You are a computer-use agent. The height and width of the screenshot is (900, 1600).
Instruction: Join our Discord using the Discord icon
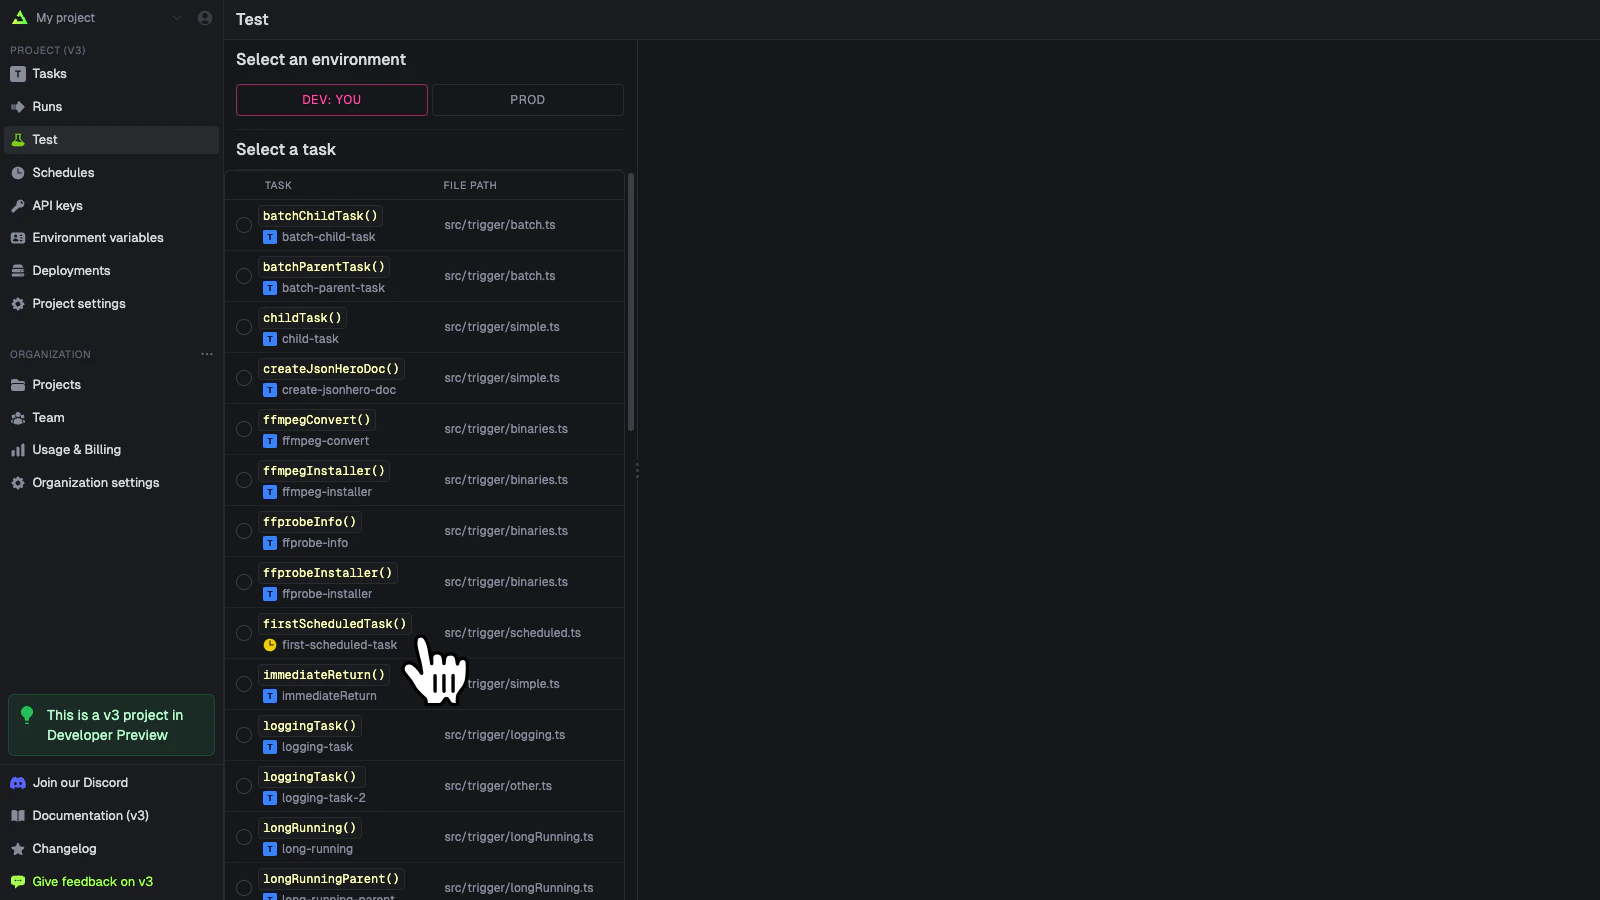17,782
